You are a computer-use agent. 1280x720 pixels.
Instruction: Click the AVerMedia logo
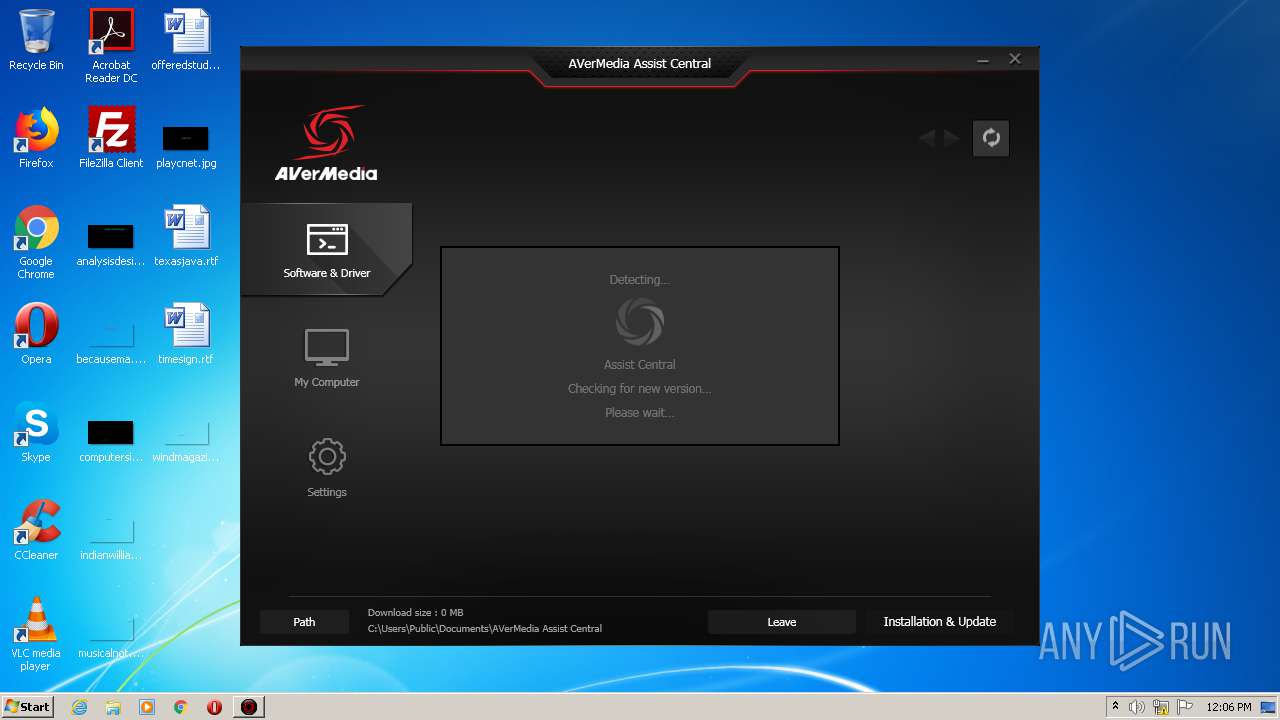(326, 144)
